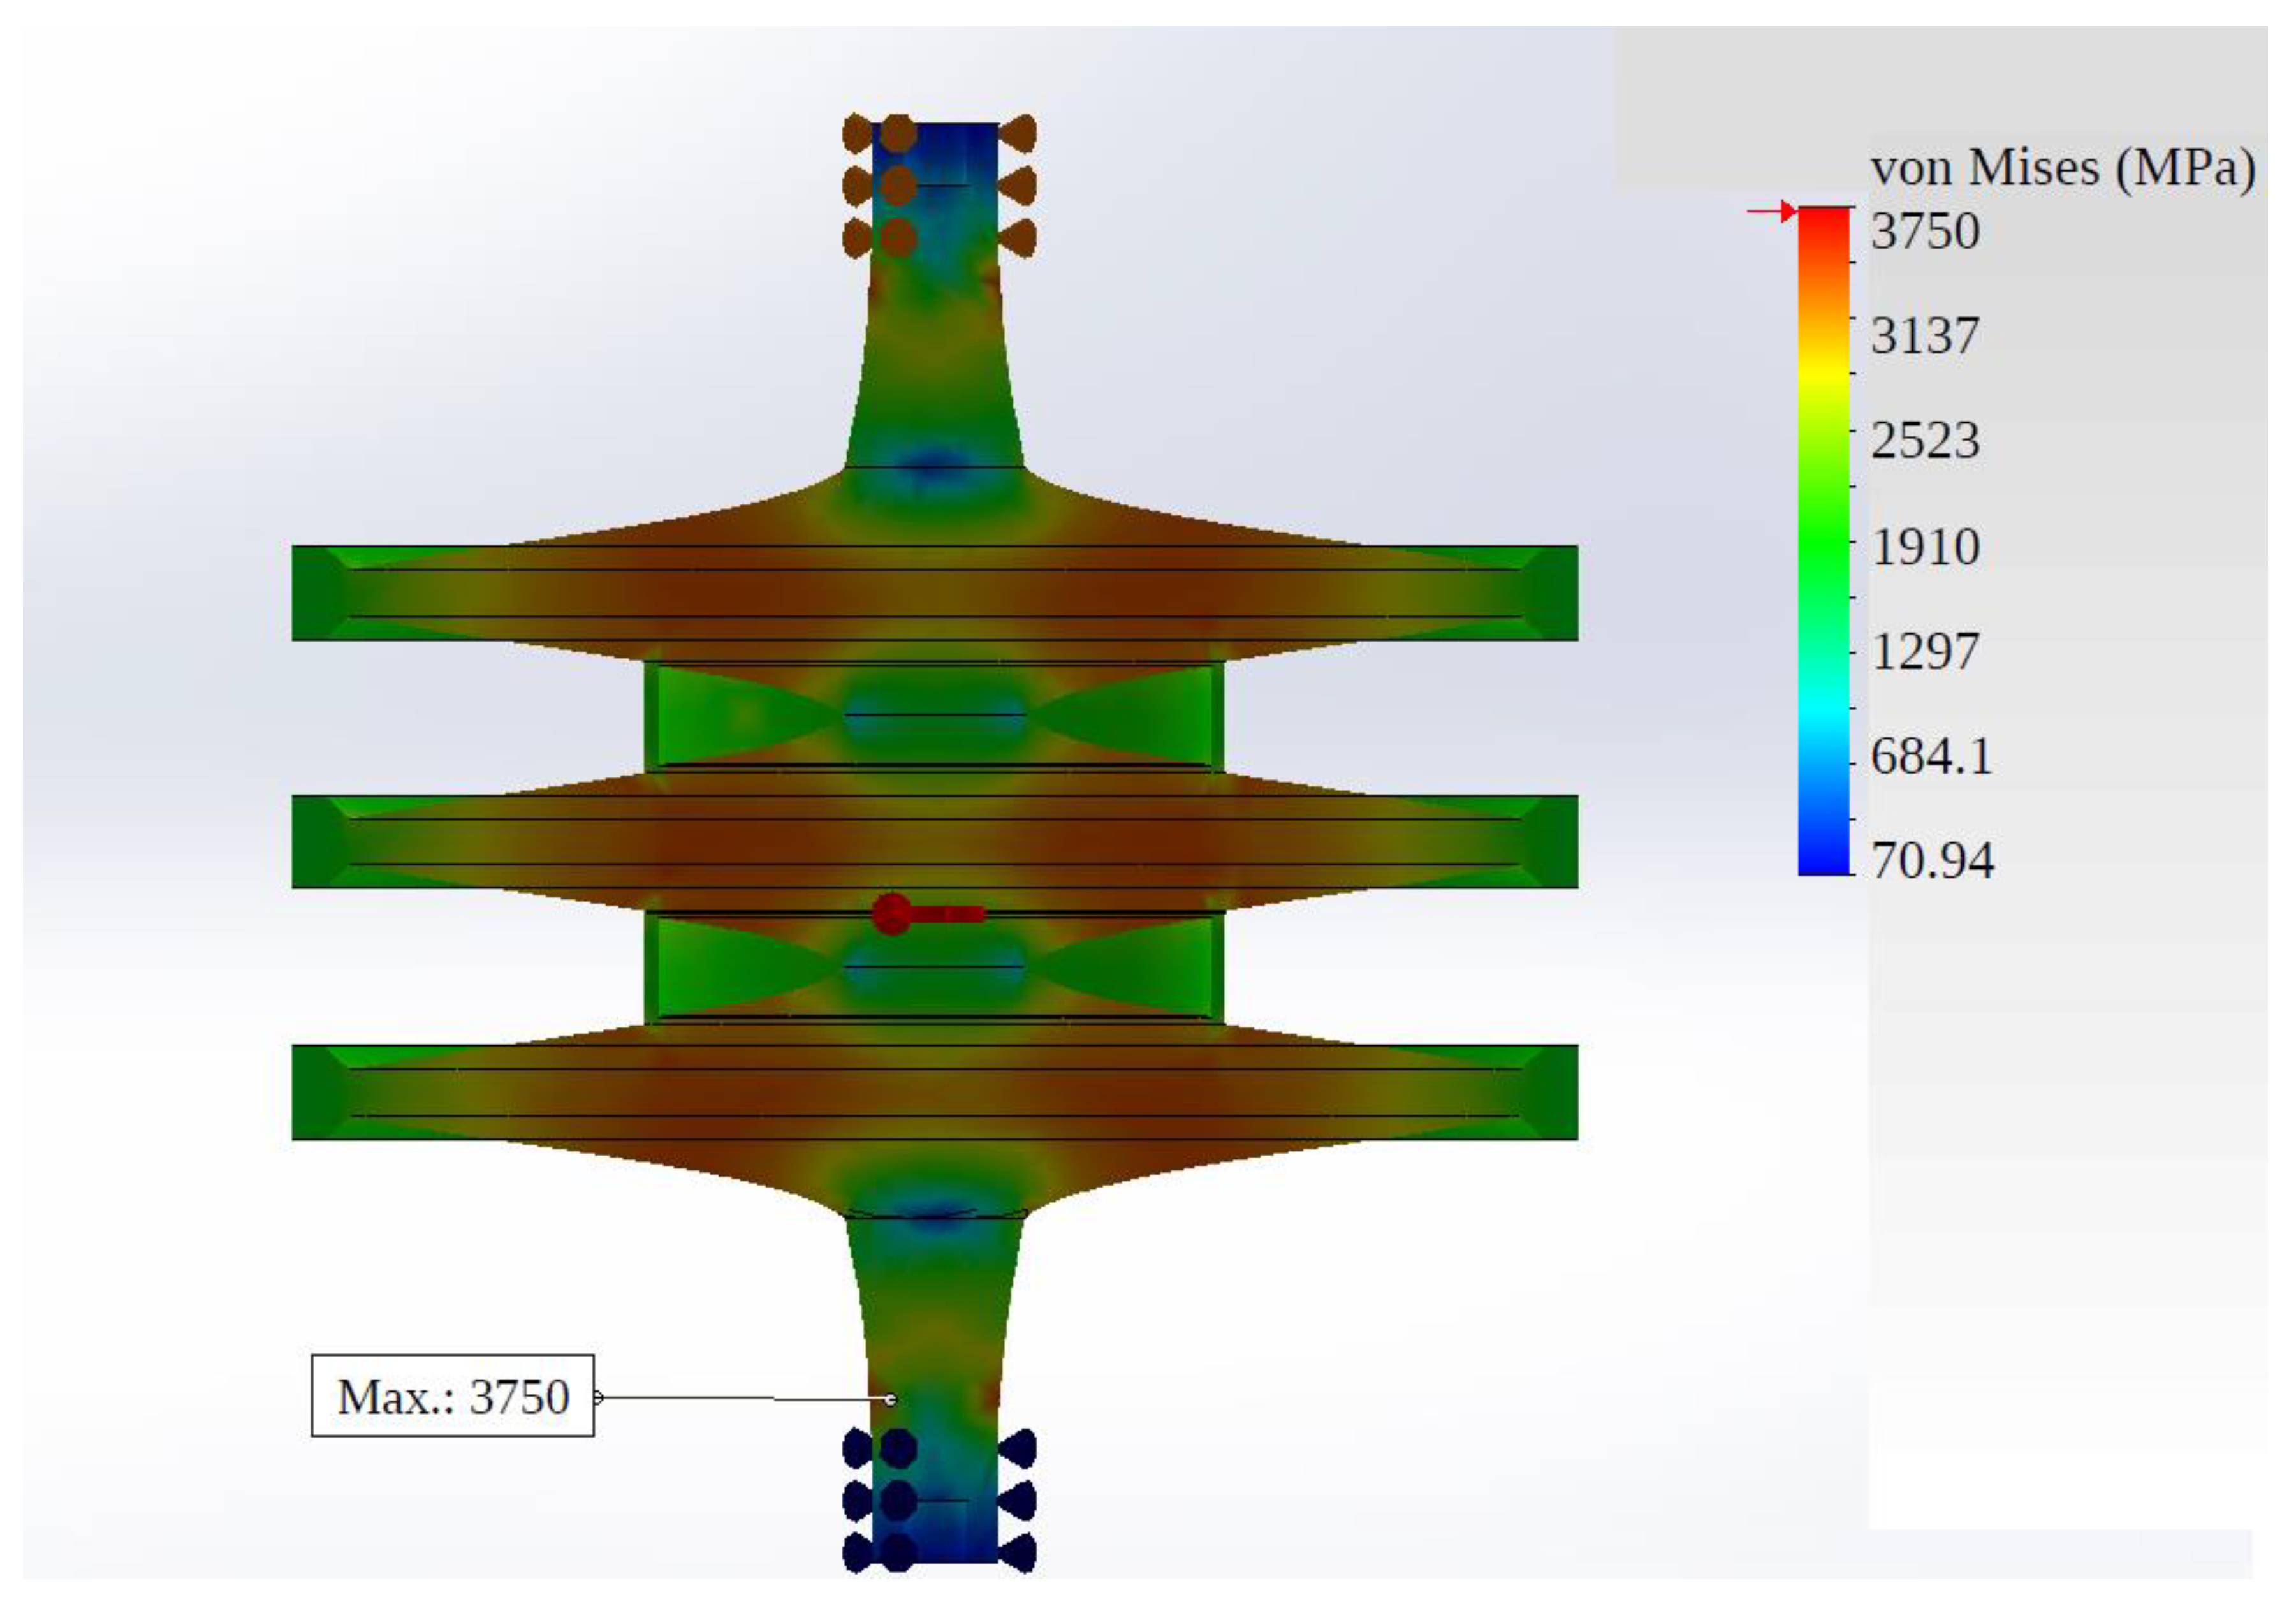Select the von Mises (MPa) legend title
Viewport: 2296px width, 1604px height.
click(x=2063, y=168)
